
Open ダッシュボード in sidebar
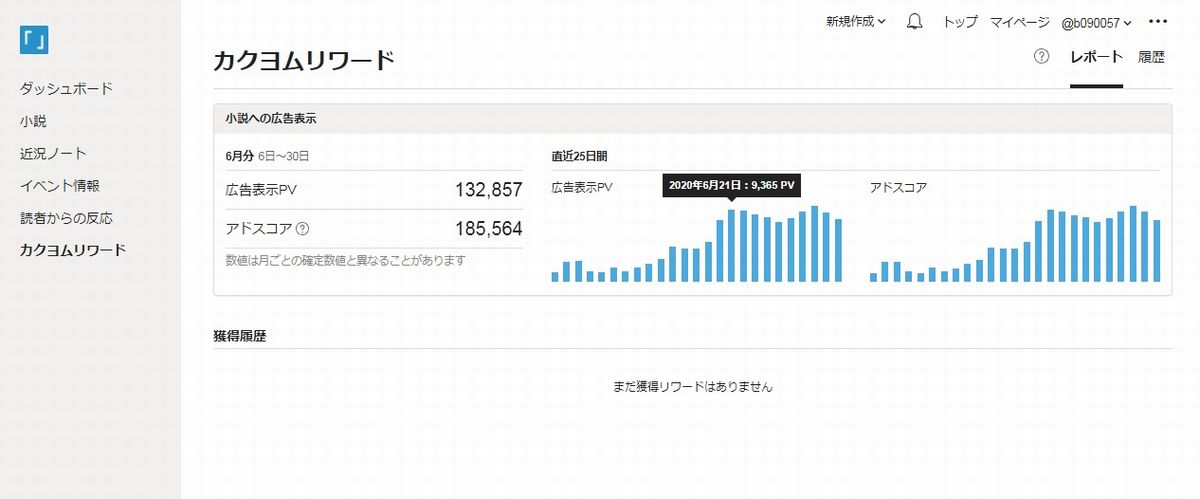tap(66, 89)
